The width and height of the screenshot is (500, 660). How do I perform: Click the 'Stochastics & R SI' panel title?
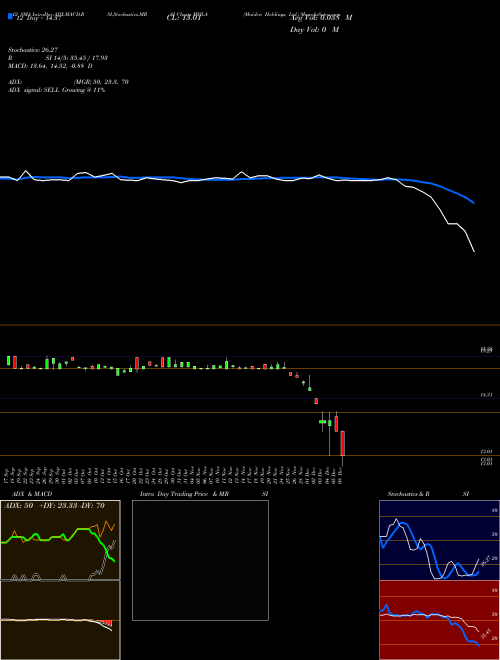coord(428,494)
